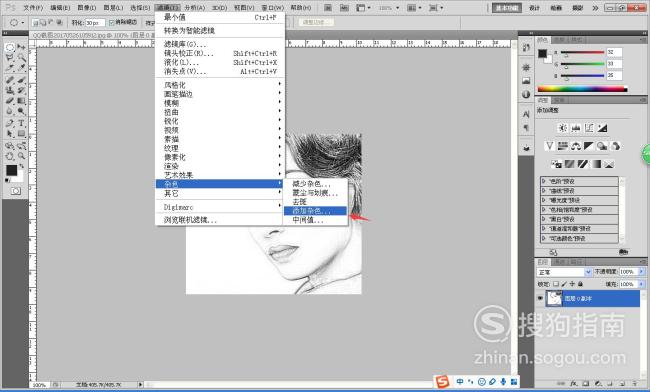This screenshot has height=392, width=650.
Task: Pick a color from the spectrum ramp
Action: tap(582, 89)
